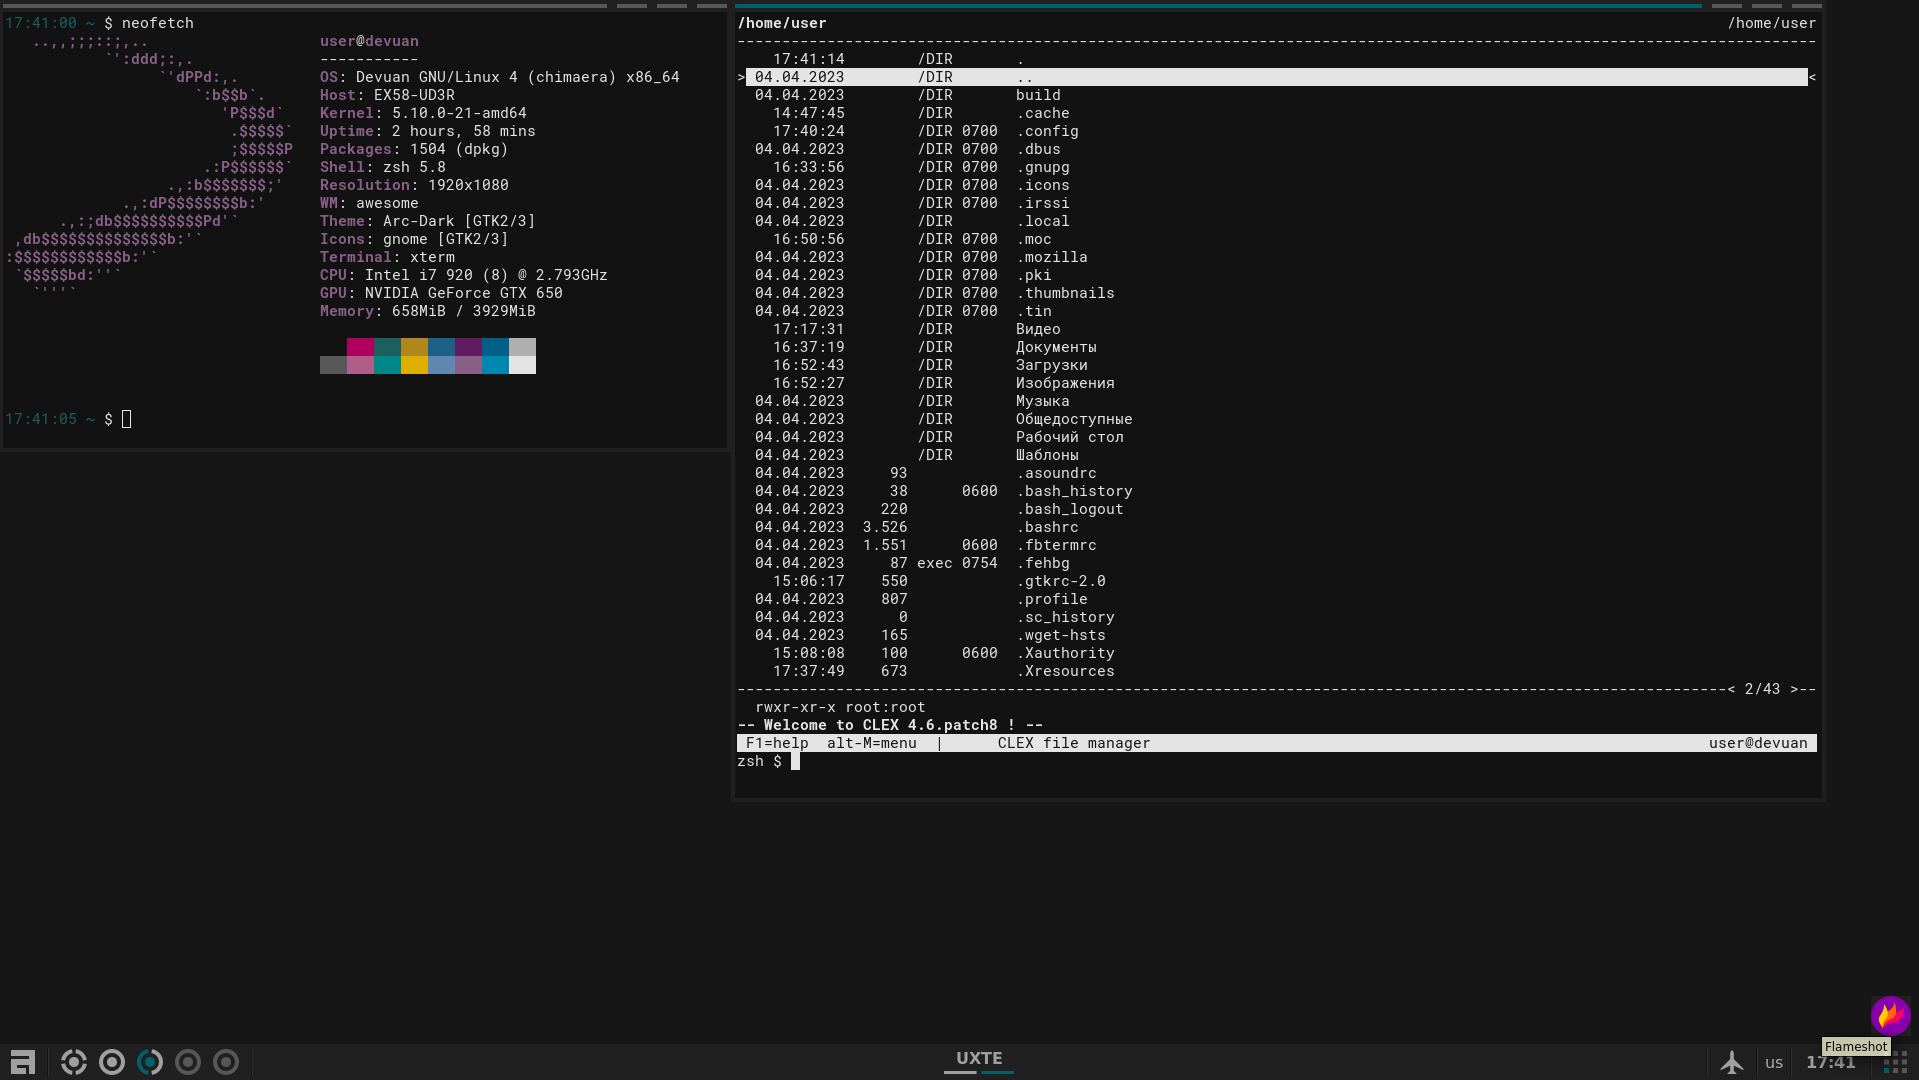Select the '.sc_history' file row
Screen dimensions: 1919x1080
pyautogui.click(x=1277, y=617)
